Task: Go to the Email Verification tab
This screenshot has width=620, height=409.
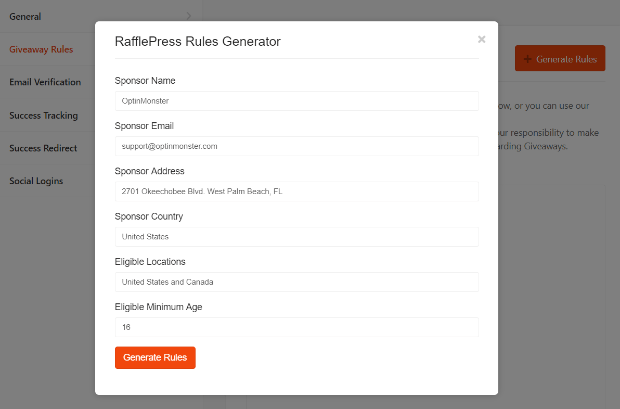Action: [45, 82]
